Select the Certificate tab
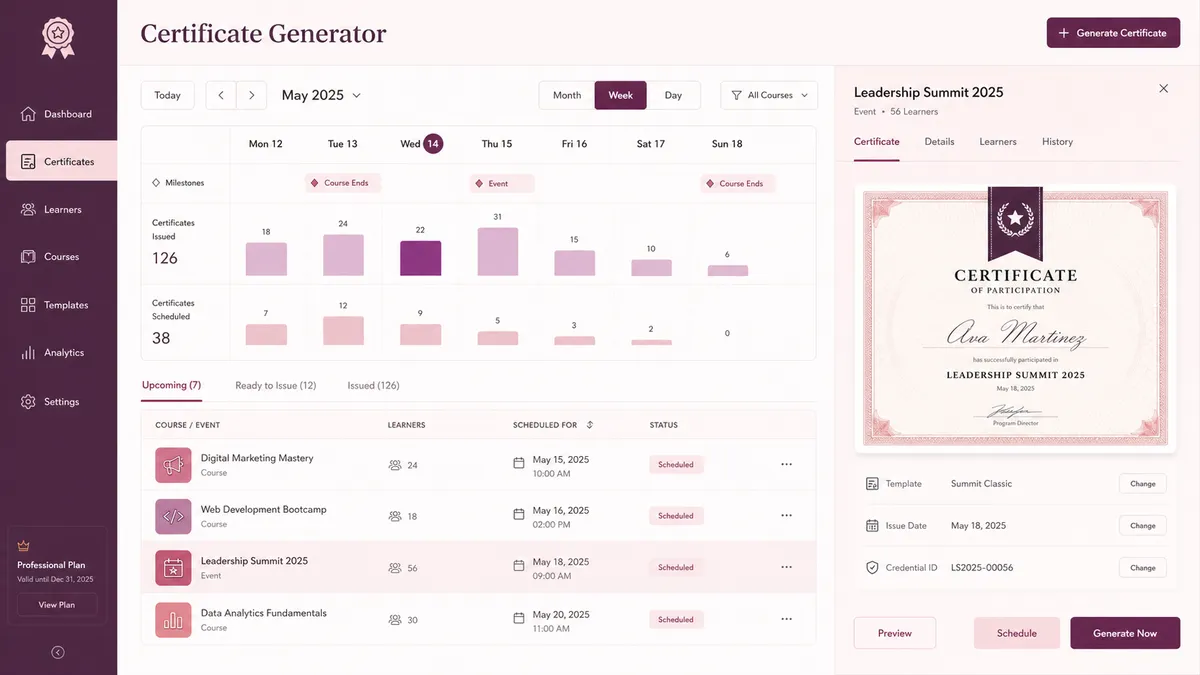 [877, 142]
